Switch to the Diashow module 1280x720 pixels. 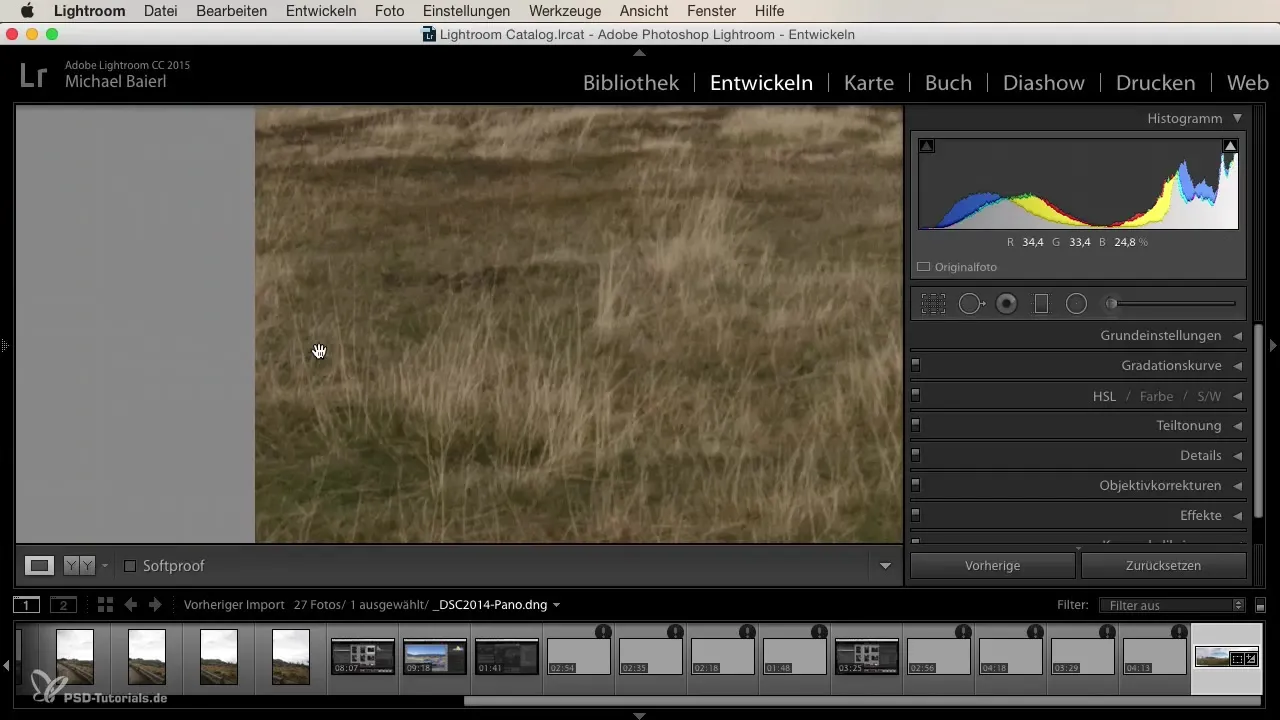pyautogui.click(x=1044, y=83)
